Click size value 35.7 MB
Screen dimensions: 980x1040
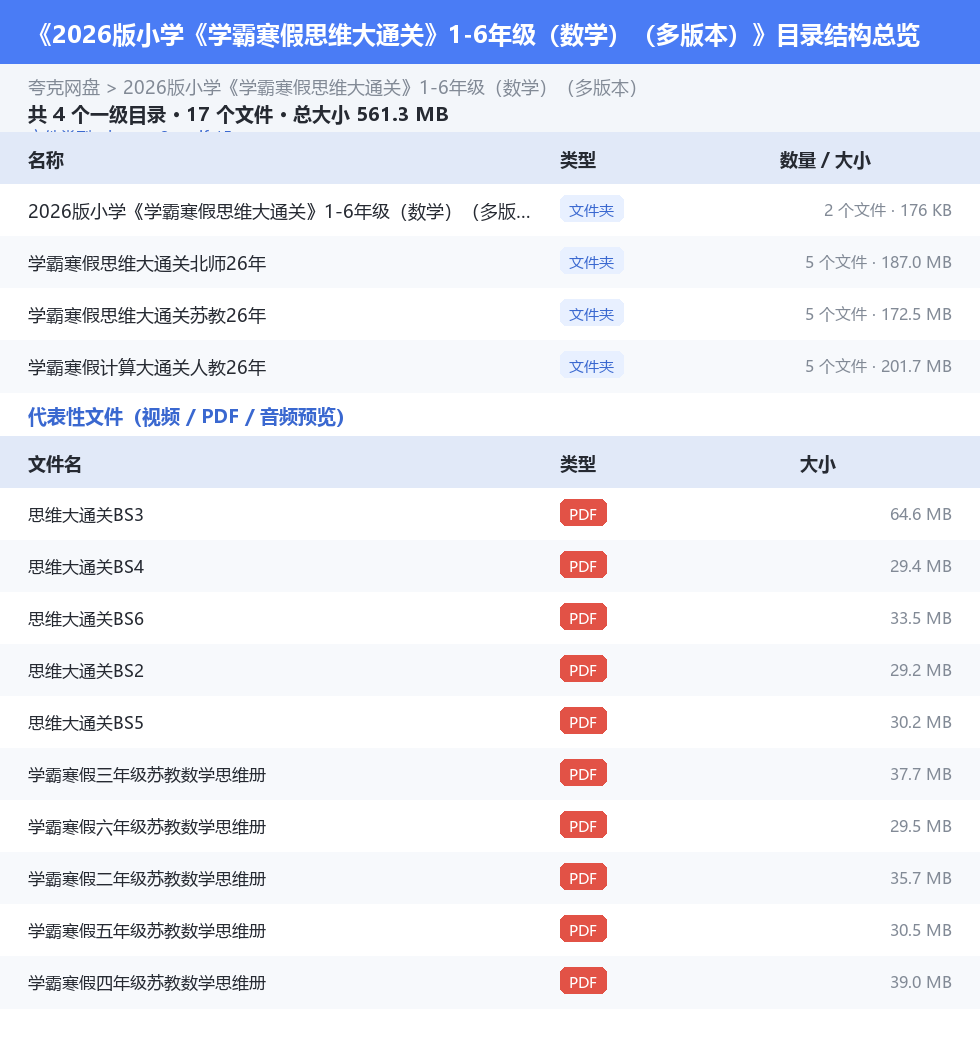(x=920, y=878)
